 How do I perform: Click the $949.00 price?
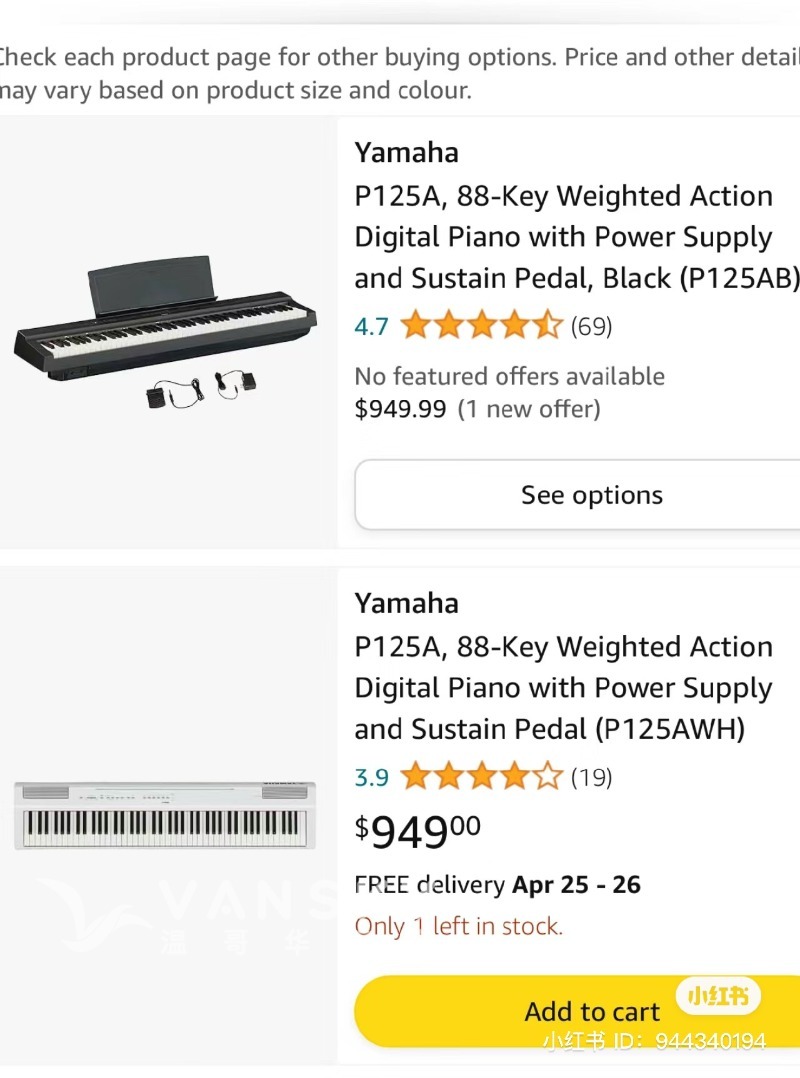point(418,830)
